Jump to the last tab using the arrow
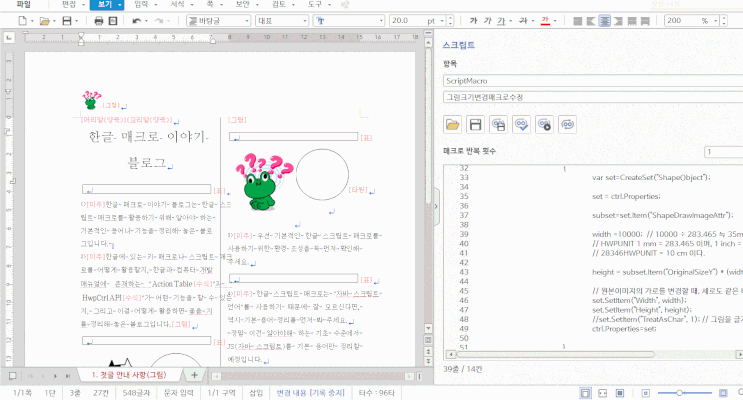The width and height of the screenshot is (743, 400). pyautogui.click(x=68, y=376)
